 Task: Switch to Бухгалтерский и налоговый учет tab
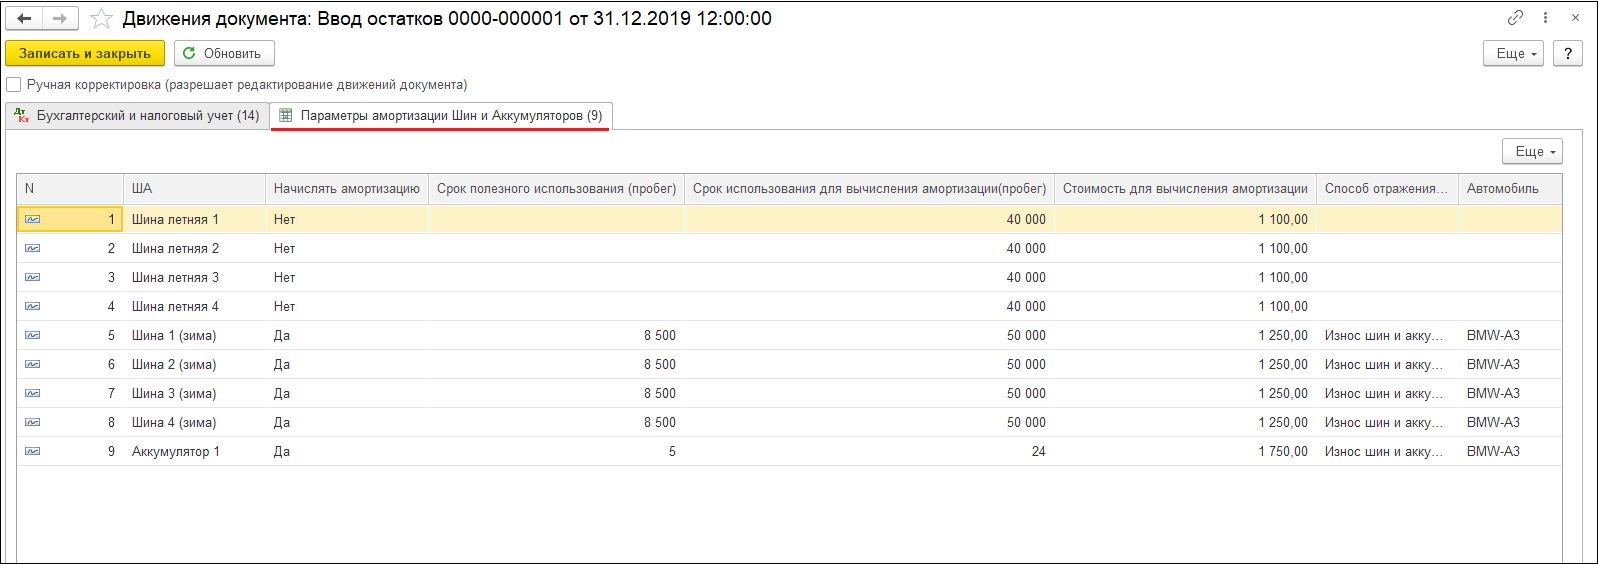click(x=137, y=116)
